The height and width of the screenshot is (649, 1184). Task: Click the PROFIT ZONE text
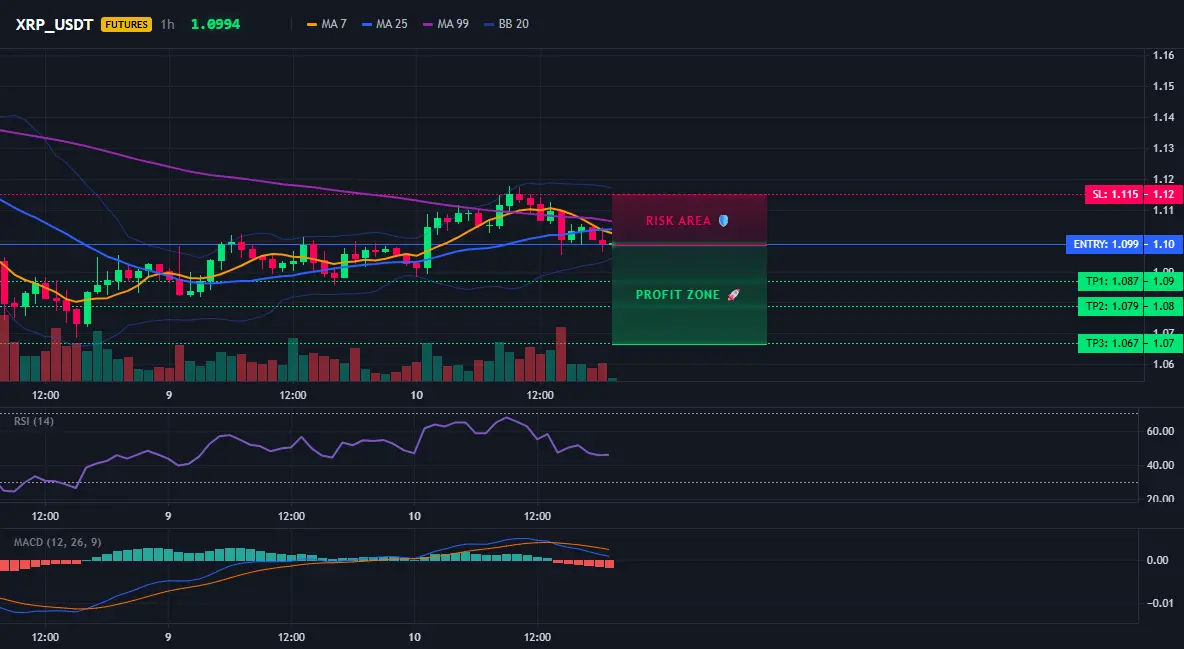[677, 295]
